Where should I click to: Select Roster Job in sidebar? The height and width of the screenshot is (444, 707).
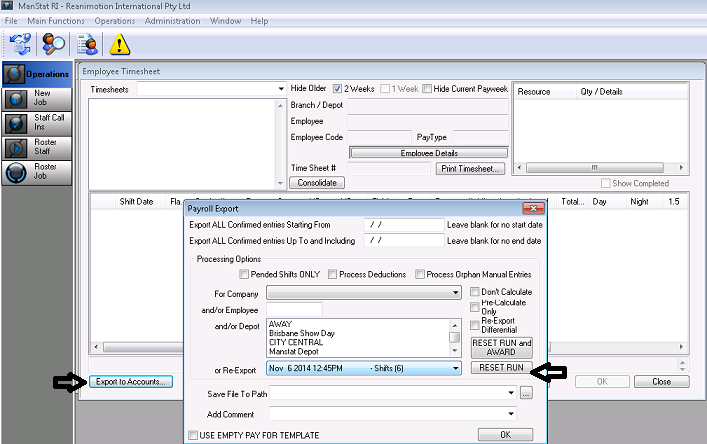point(37,171)
